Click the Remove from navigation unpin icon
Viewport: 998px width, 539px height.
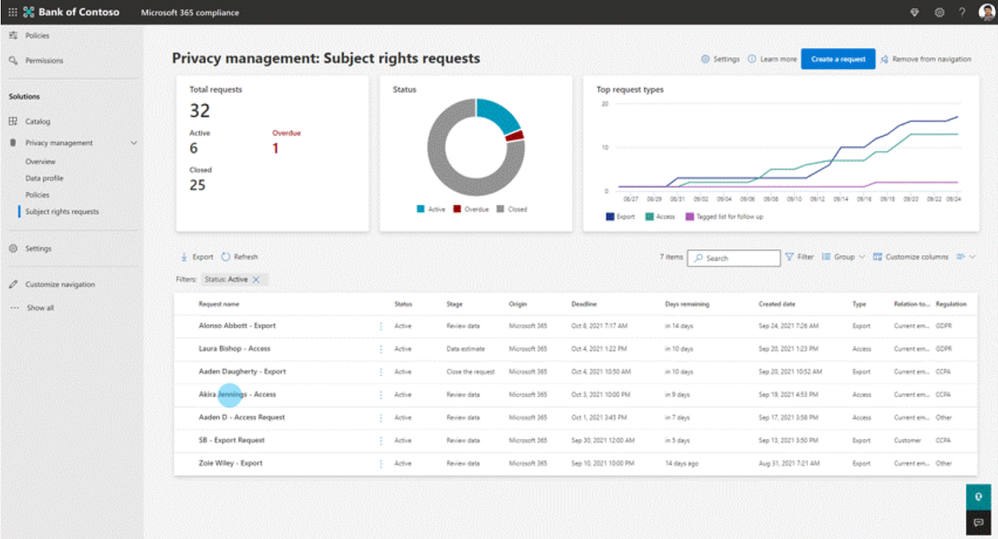coord(885,59)
